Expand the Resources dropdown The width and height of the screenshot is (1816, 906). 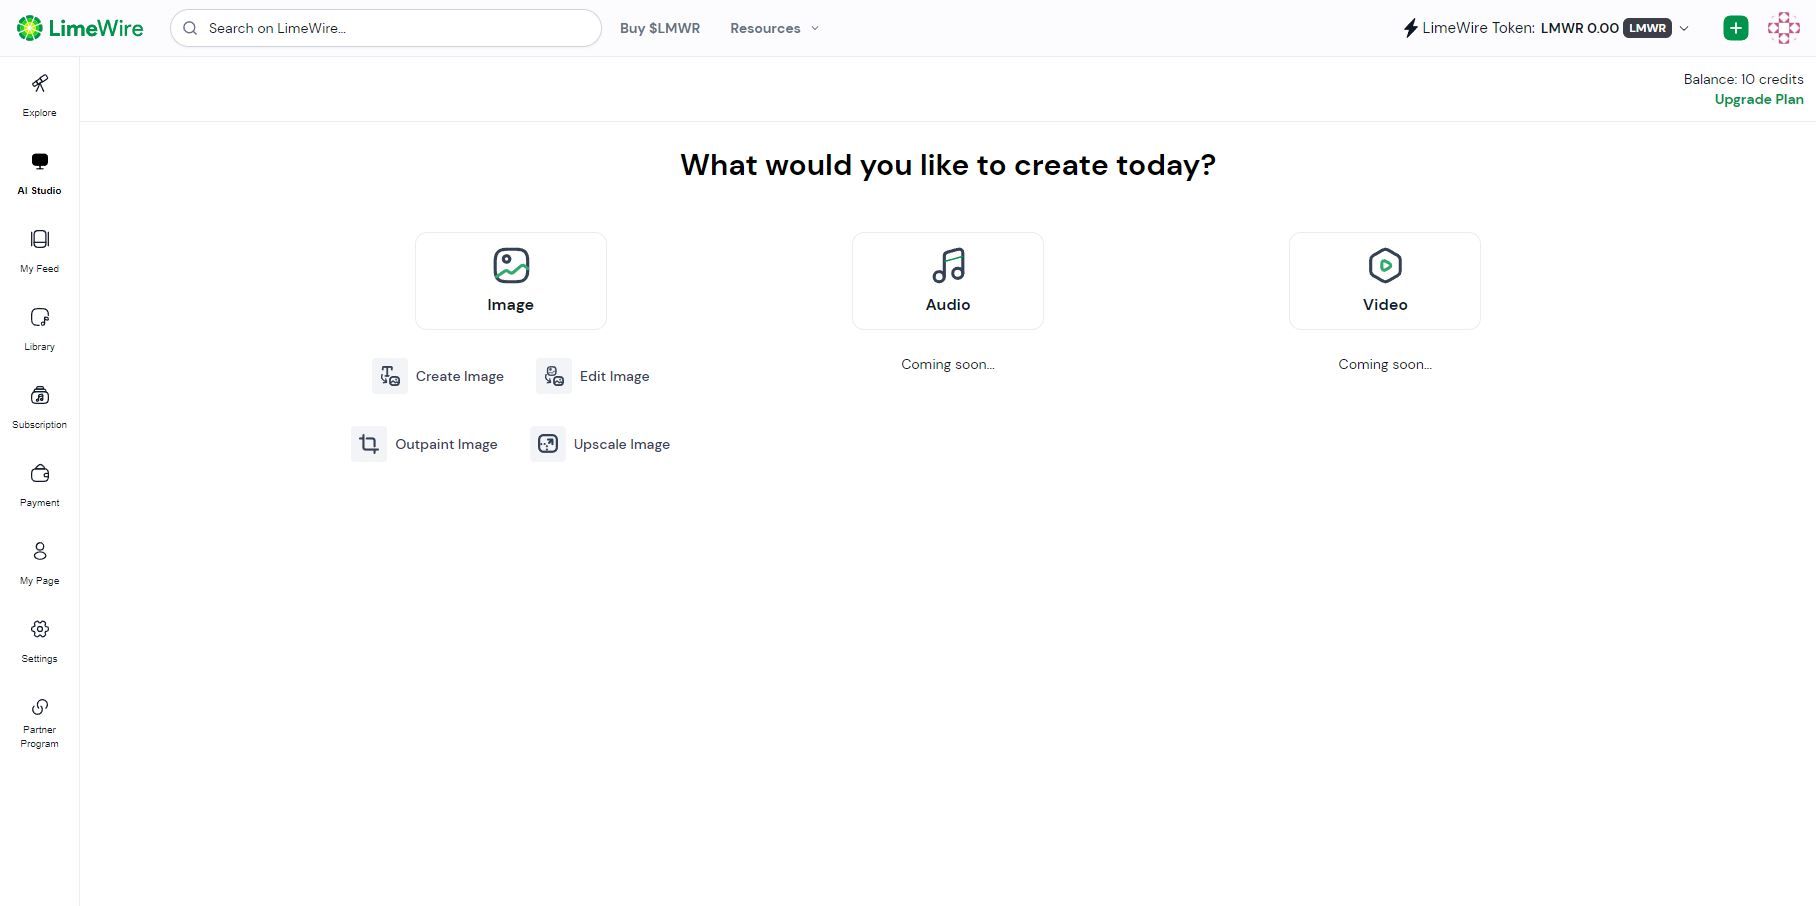click(773, 28)
